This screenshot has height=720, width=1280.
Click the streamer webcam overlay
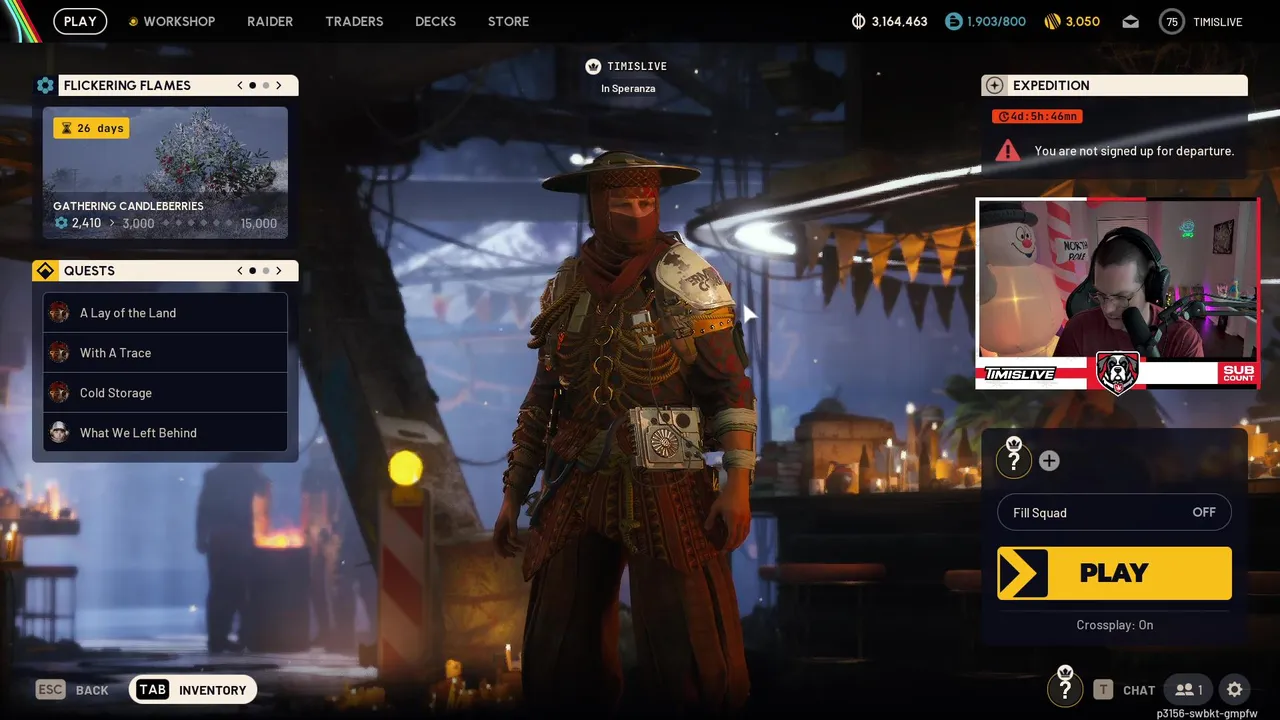click(x=1117, y=292)
